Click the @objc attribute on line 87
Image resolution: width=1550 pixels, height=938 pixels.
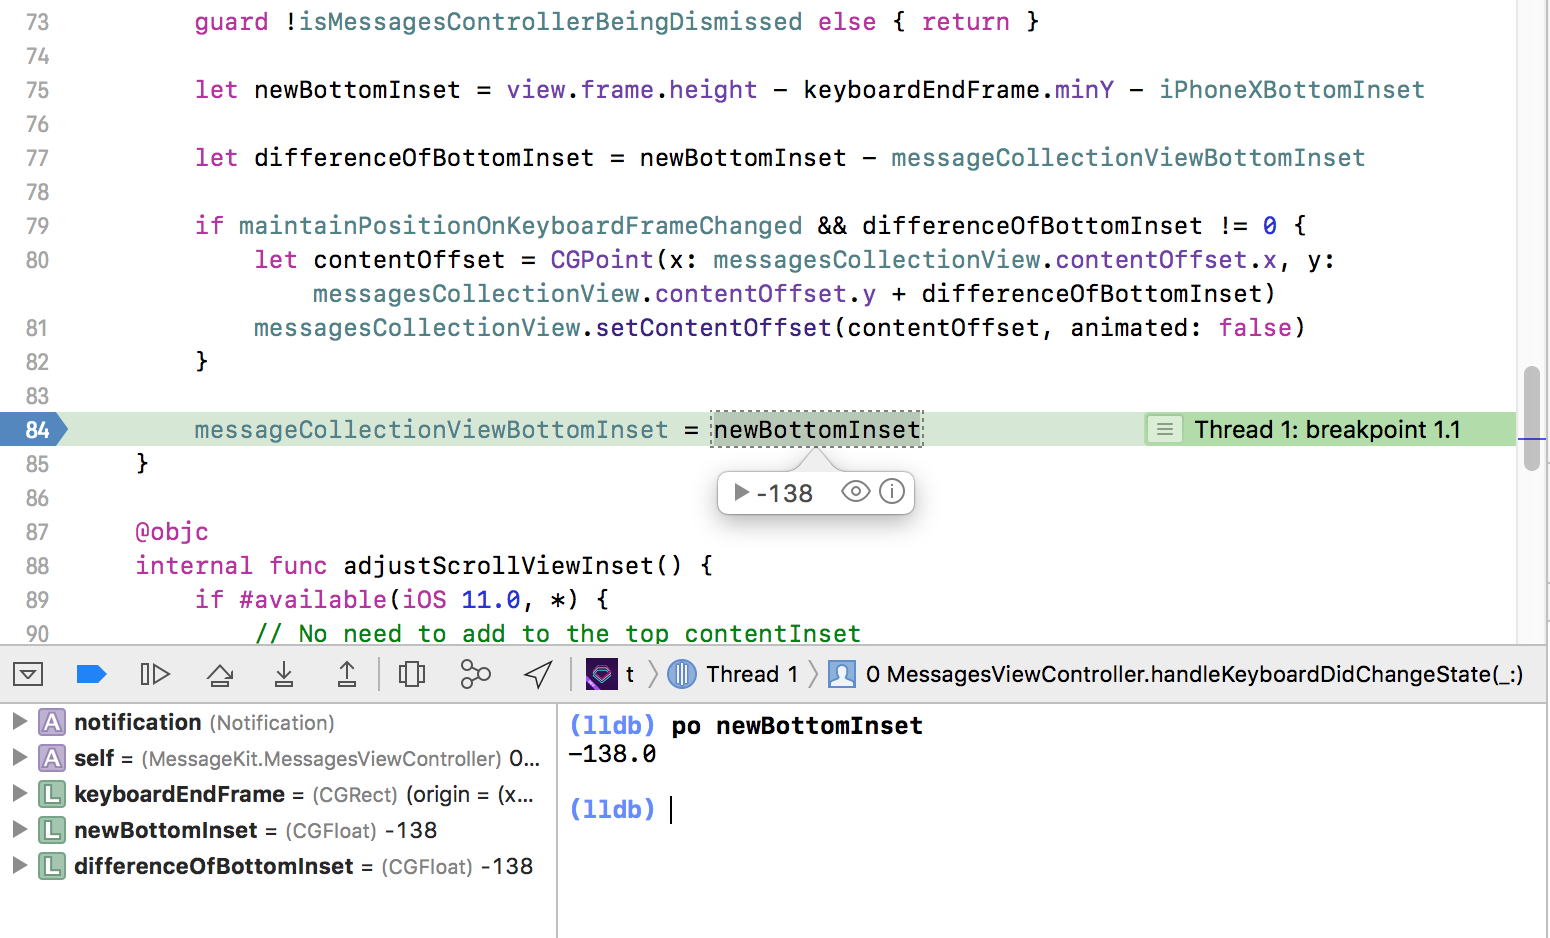pyautogui.click(x=172, y=531)
